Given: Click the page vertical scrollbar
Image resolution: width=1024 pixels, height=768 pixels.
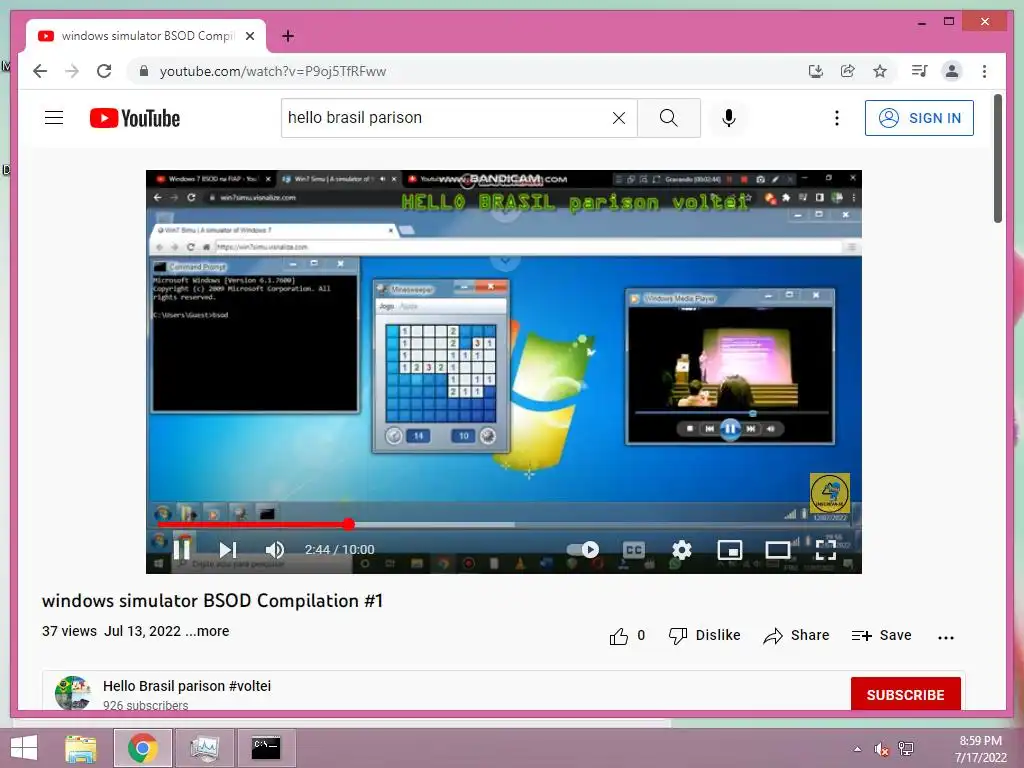Looking at the screenshot, I should 998,159.
